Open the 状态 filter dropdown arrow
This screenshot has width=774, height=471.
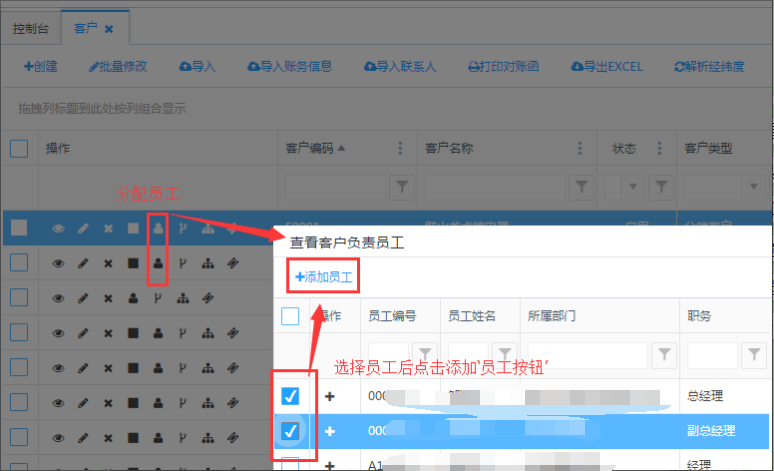point(634,186)
